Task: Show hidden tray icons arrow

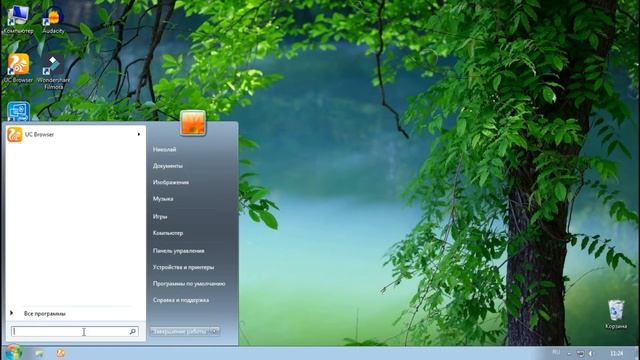Action: pos(569,353)
